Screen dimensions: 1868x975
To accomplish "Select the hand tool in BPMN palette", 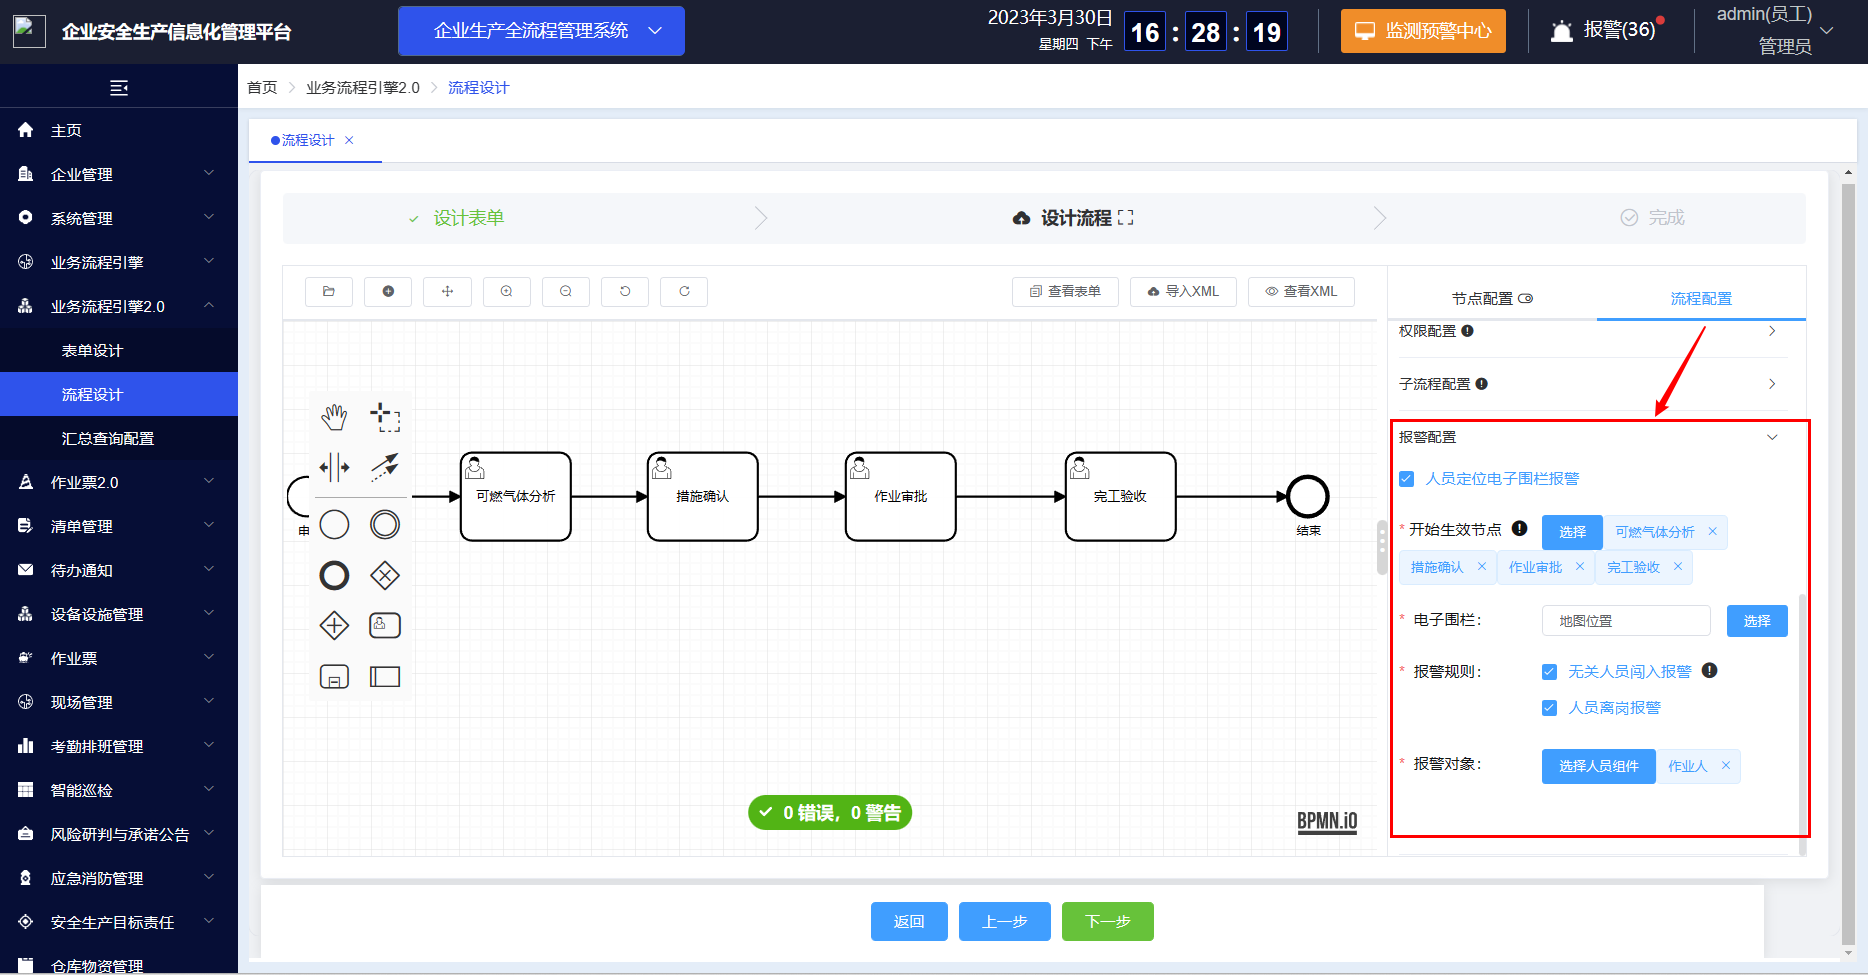I will [334, 417].
